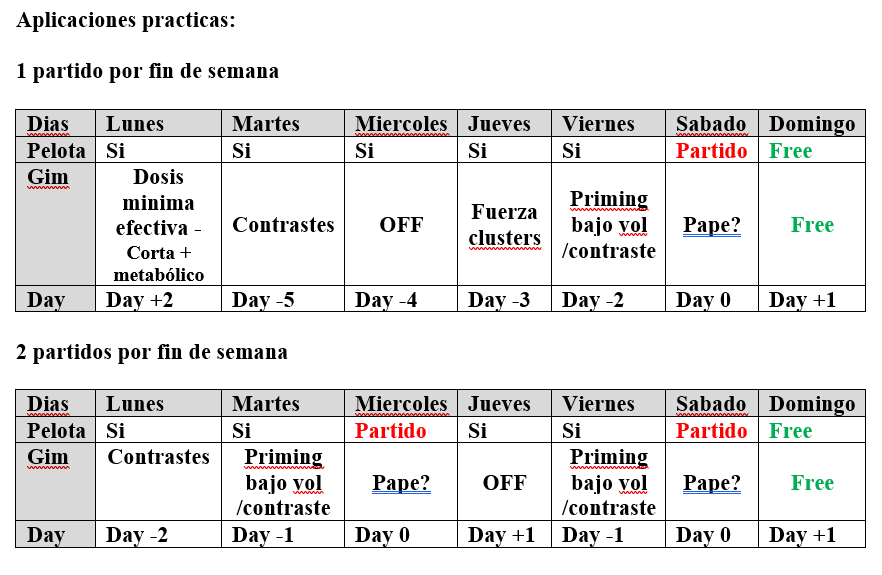Click the "Day -3" cell
This screenshot has height=575, width=882.
click(x=499, y=300)
